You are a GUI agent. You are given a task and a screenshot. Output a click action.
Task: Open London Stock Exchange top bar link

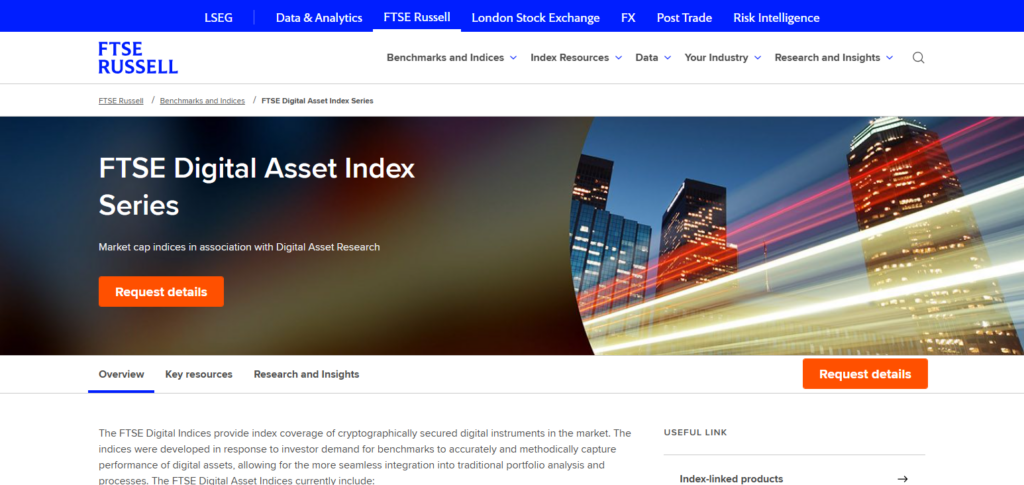(x=536, y=18)
